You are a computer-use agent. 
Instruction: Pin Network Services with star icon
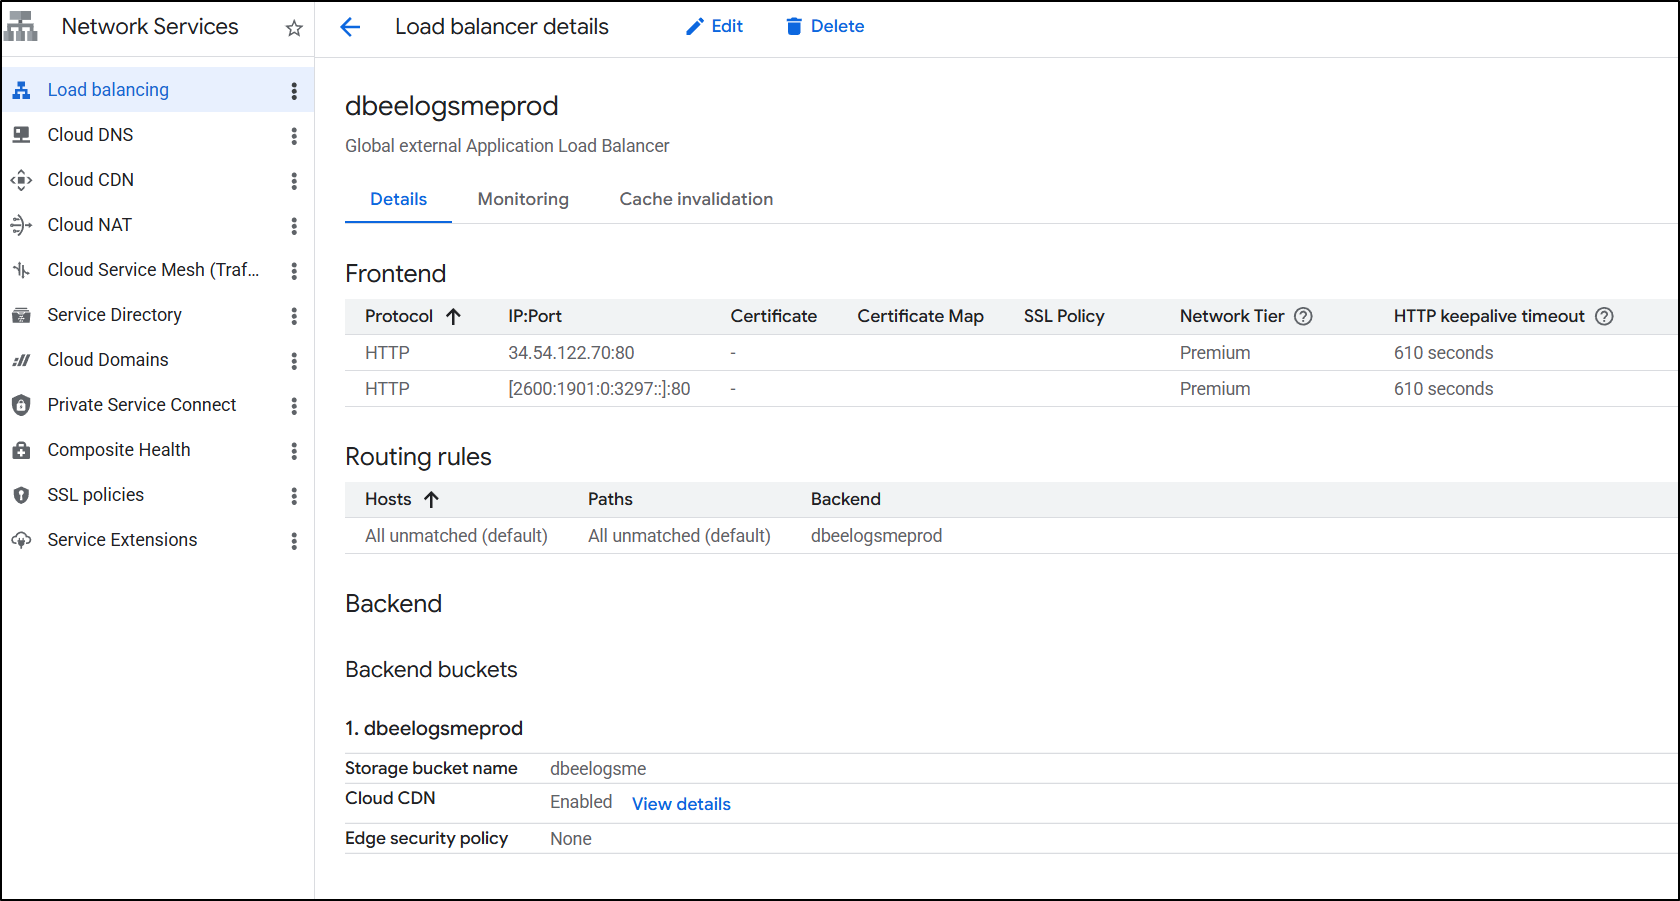click(x=294, y=28)
